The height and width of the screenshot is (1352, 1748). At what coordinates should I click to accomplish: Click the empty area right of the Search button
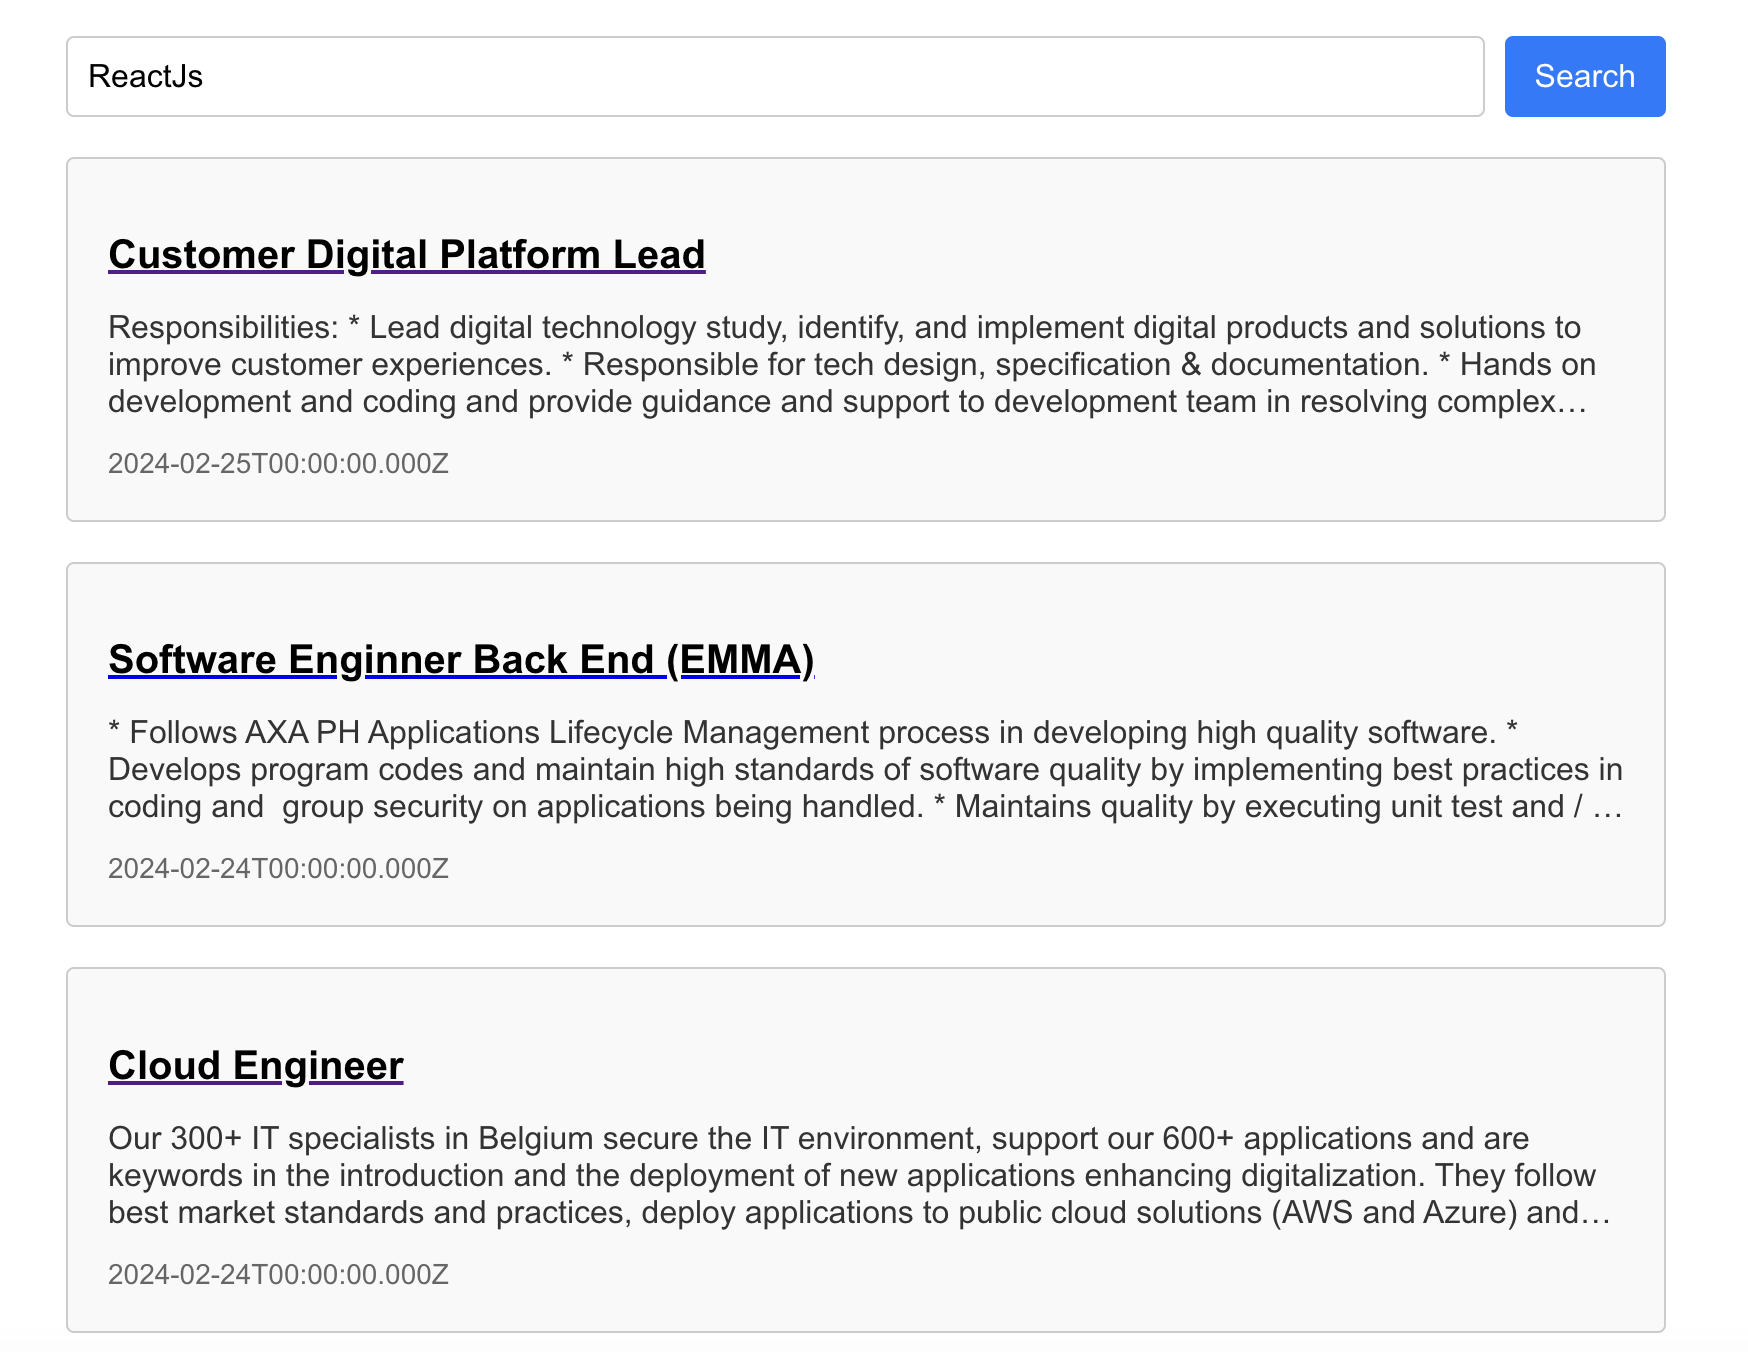pos(1710,76)
